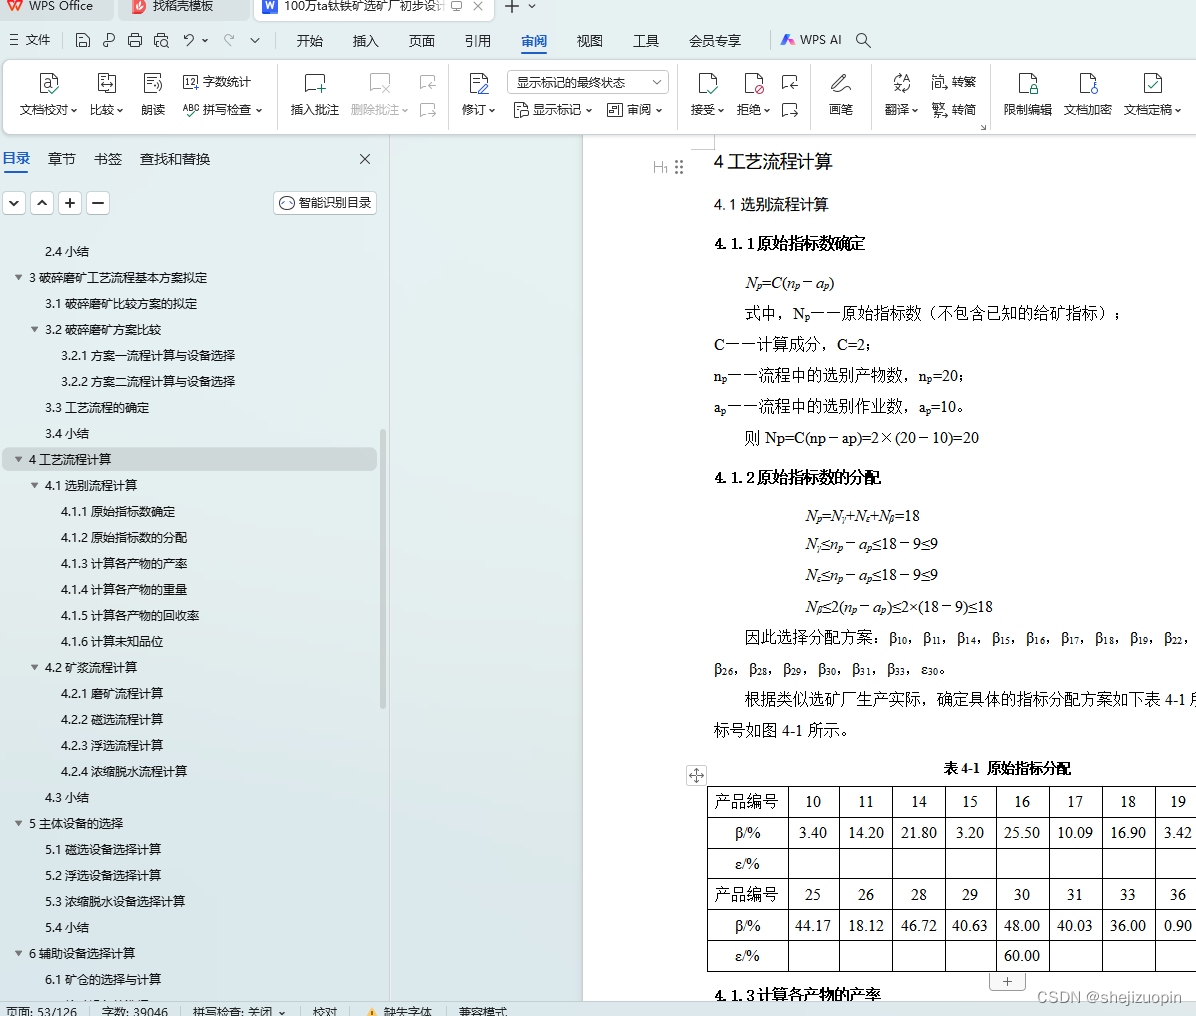Click the outline minus button
This screenshot has width=1196, height=1016.
coord(98,203)
